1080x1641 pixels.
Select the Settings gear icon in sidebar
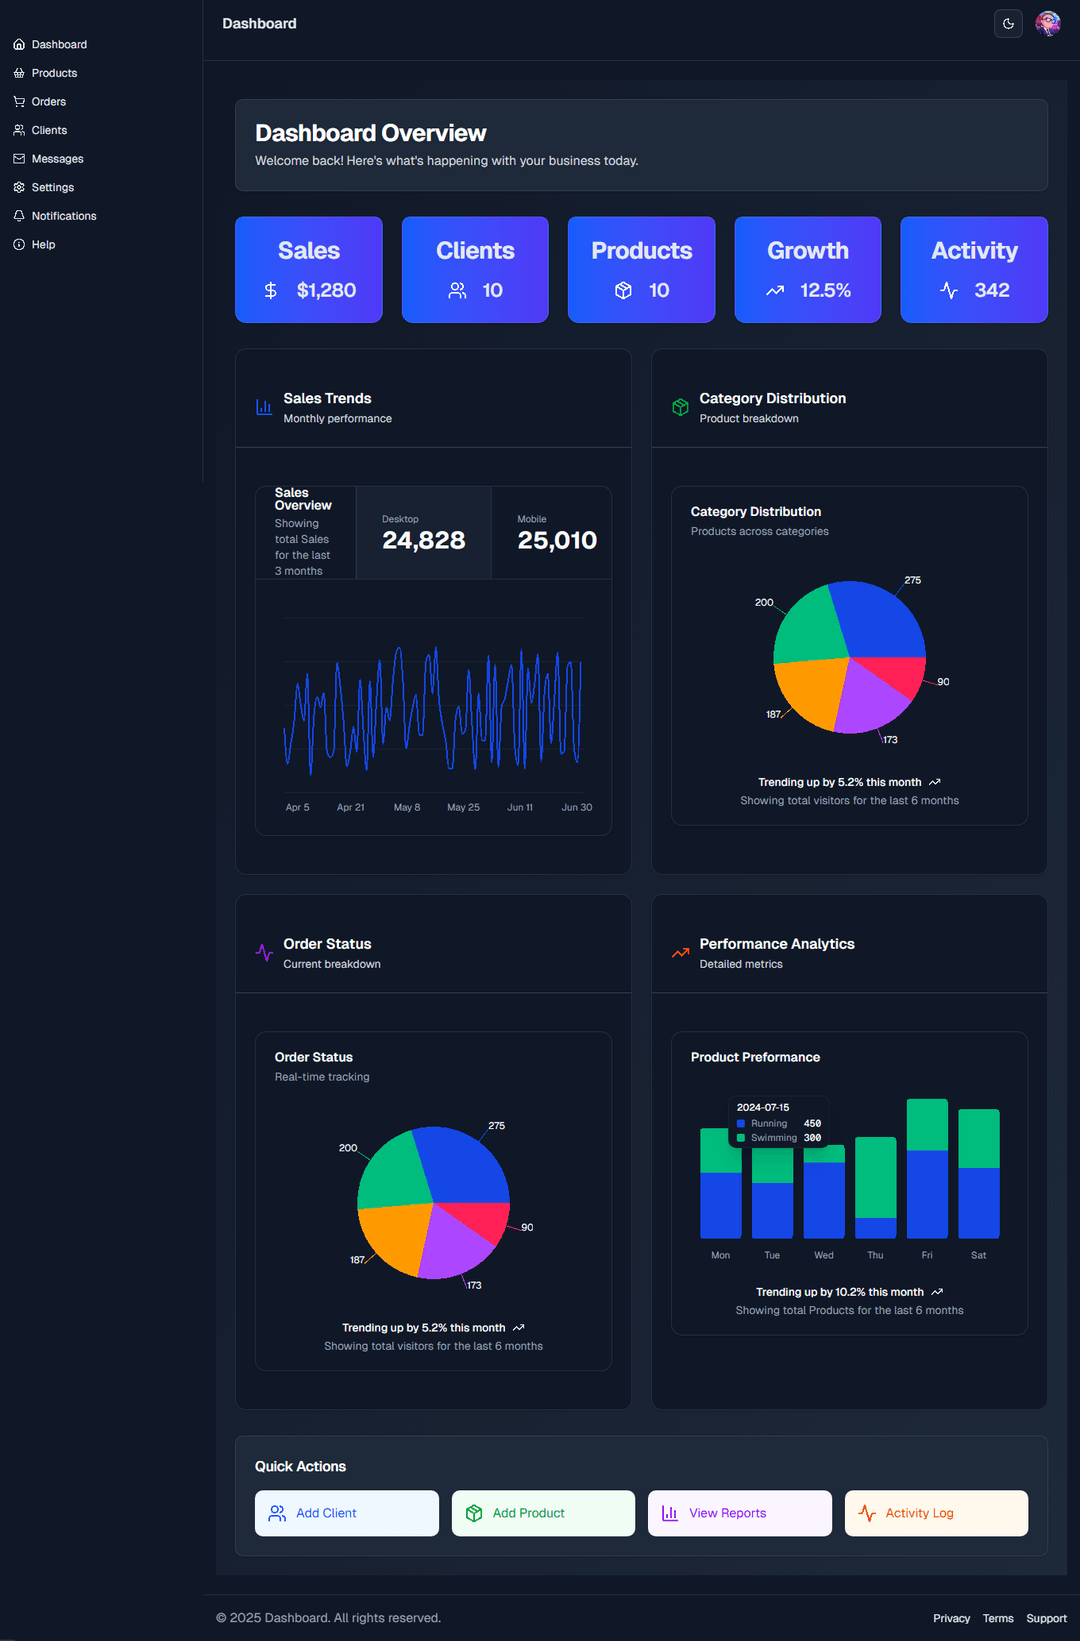(x=19, y=188)
